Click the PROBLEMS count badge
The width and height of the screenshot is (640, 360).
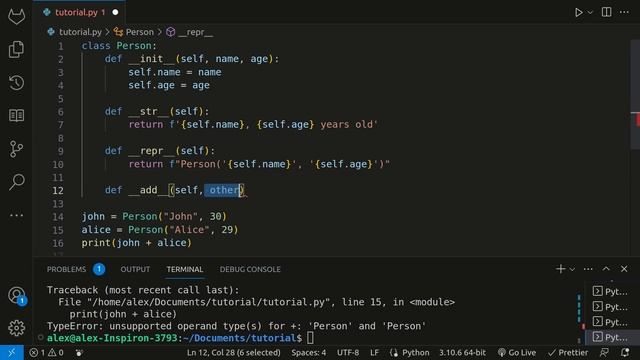coord(99,269)
